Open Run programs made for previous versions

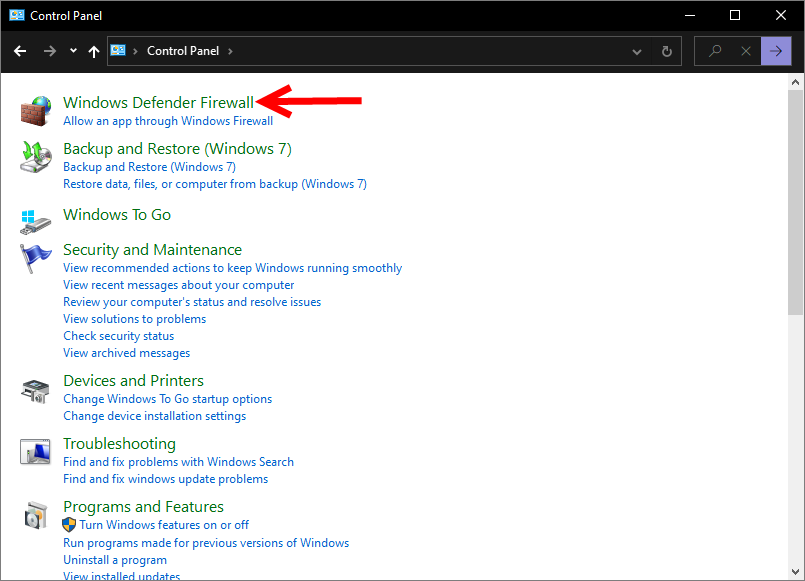(x=206, y=543)
